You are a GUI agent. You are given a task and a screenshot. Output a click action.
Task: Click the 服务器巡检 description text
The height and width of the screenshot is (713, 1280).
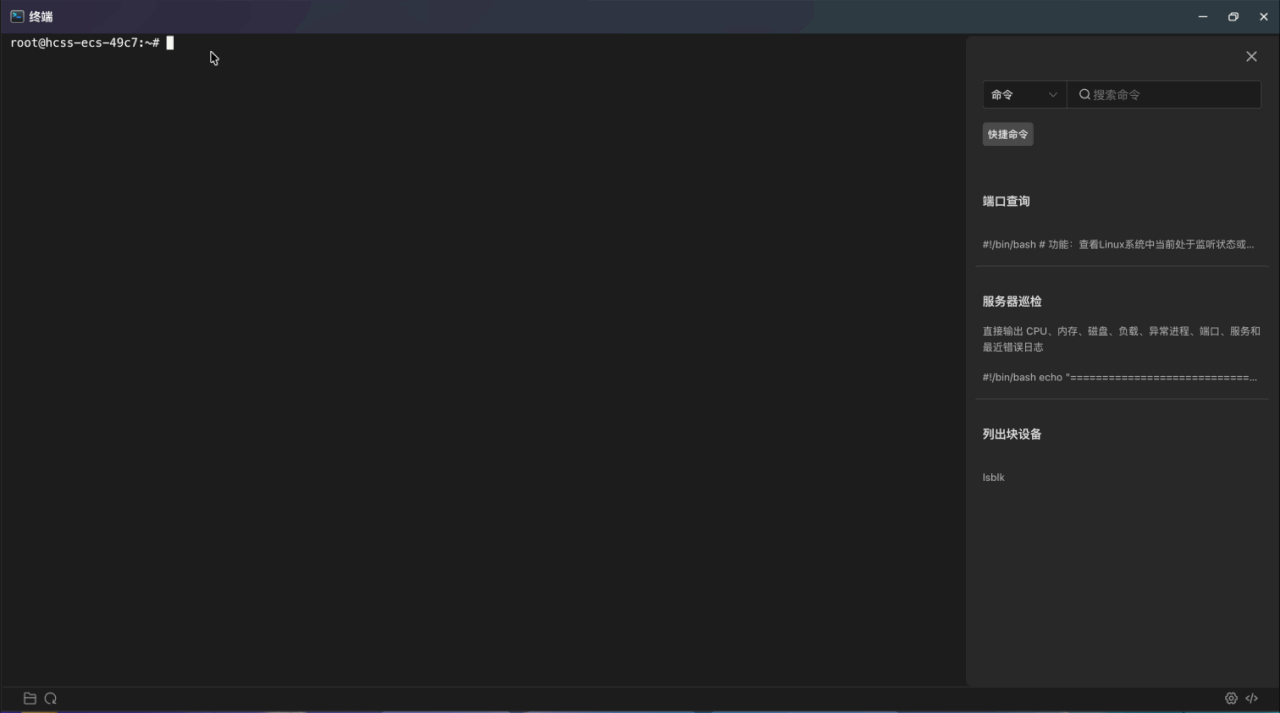pos(1121,339)
